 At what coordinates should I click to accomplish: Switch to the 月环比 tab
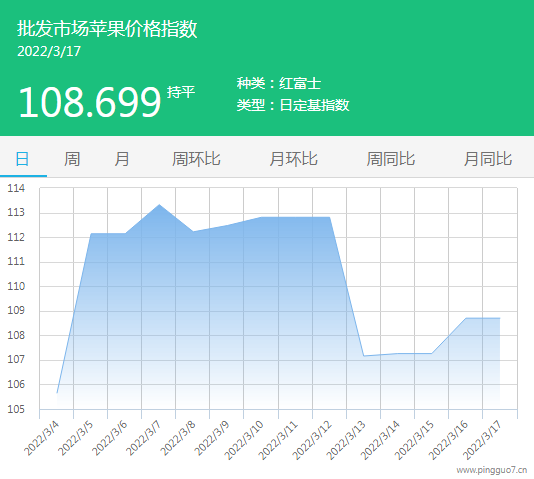[294, 159]
